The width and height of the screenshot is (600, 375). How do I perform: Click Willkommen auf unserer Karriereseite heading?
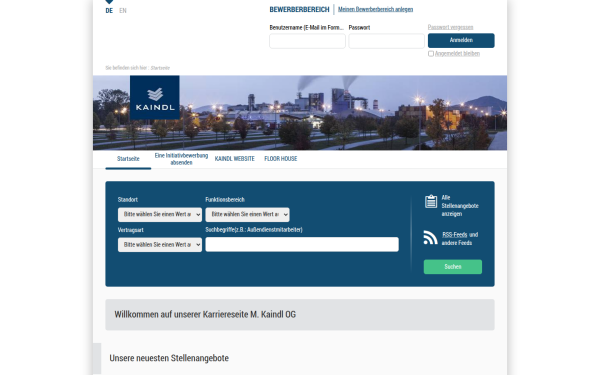tap(205, 315)
